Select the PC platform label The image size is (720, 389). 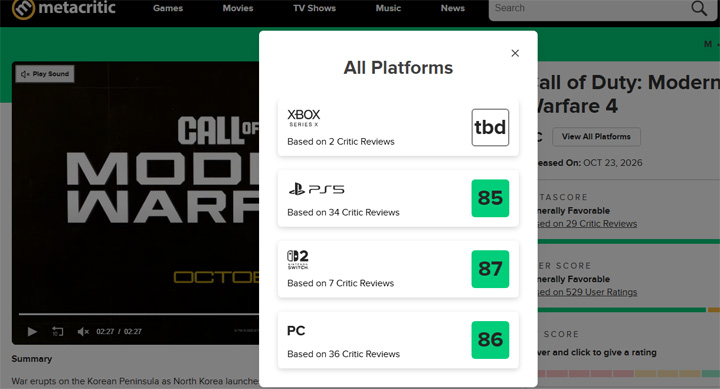tap(296, 331)
